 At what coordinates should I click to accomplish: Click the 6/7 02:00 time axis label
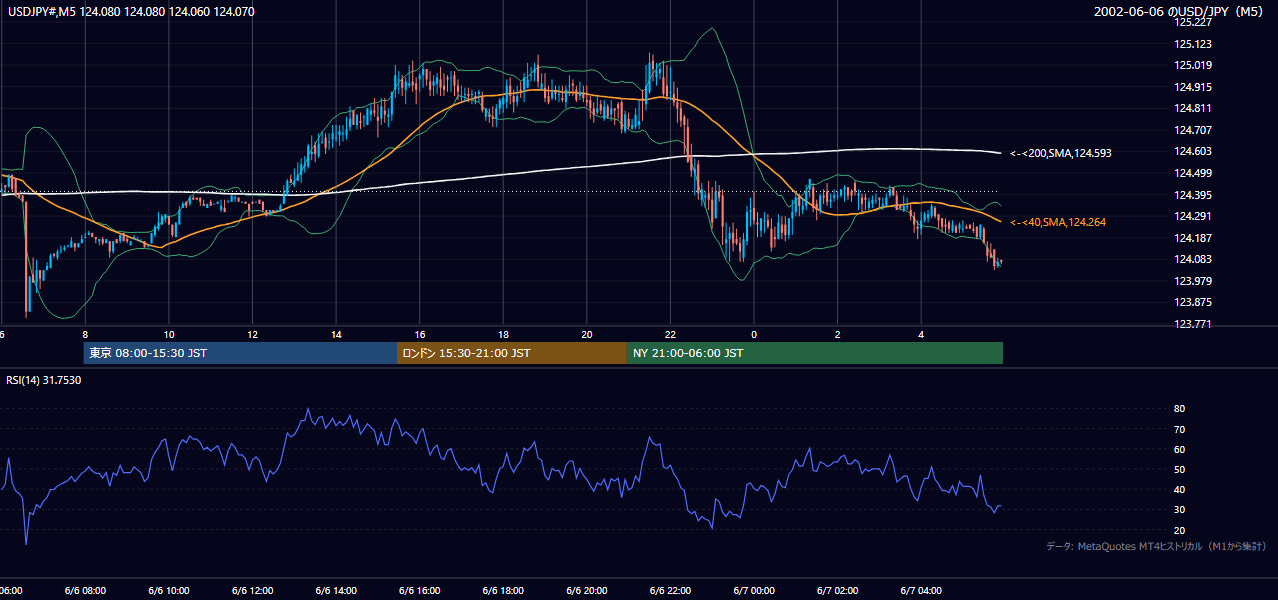tap(838, 591)
